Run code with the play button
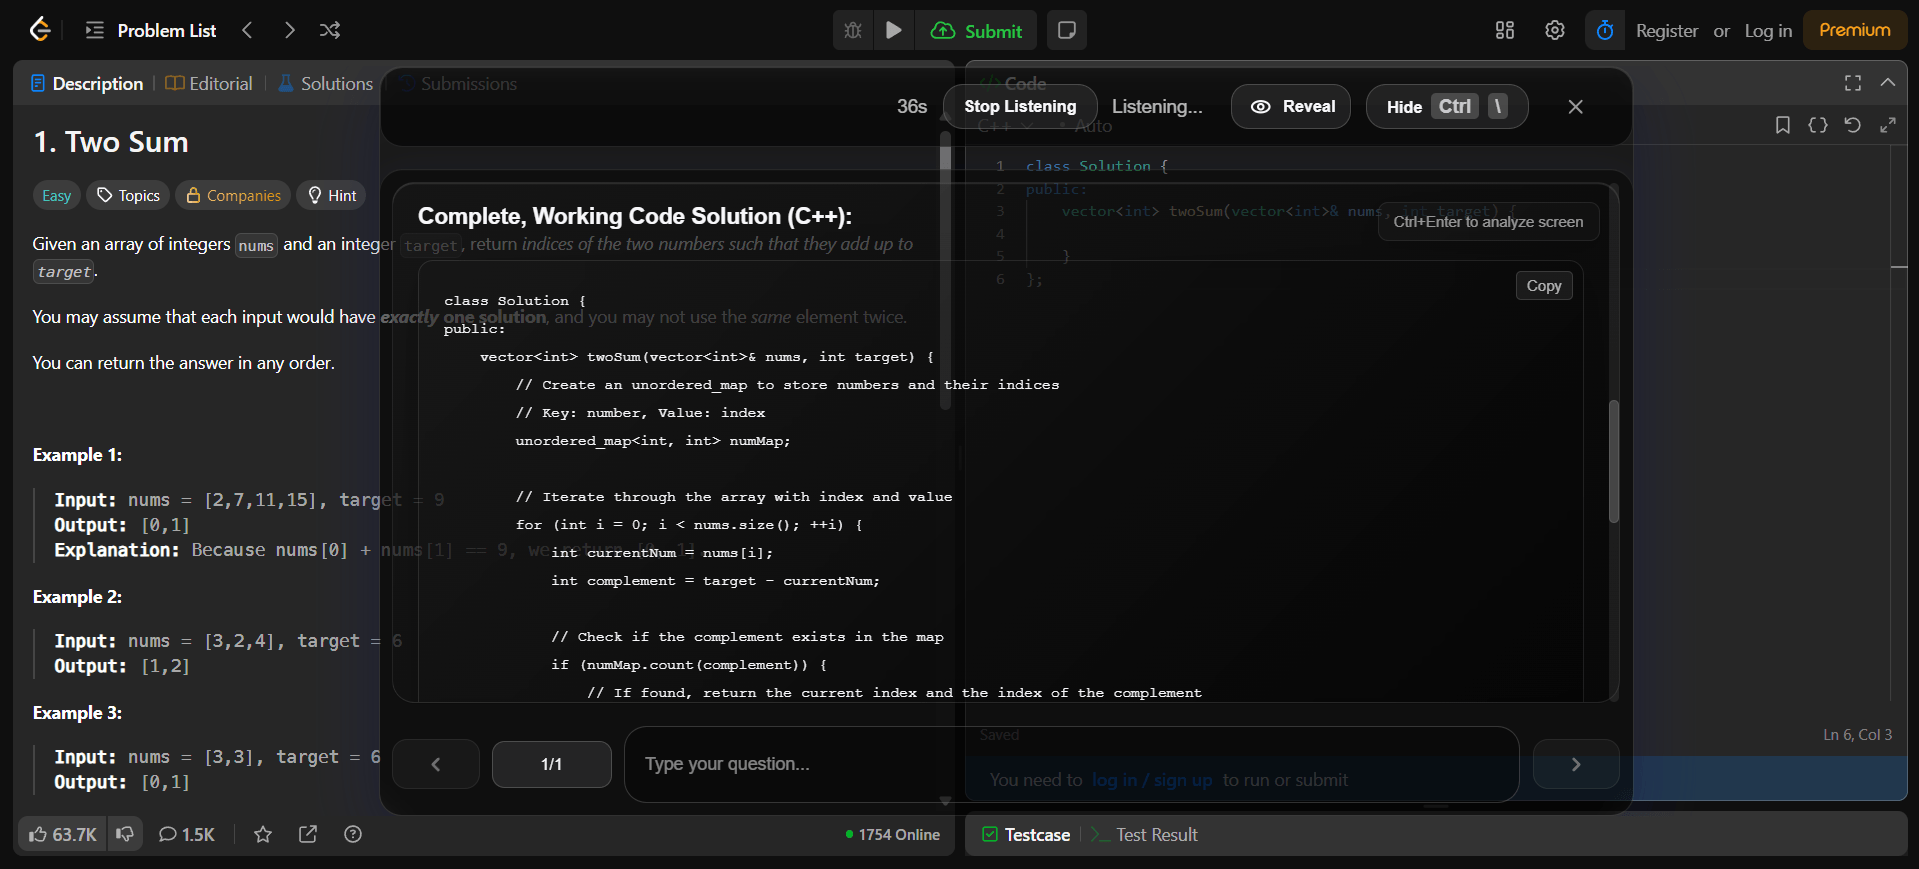The width and height of the screenshot is (1919, 869). pos(894,30)
